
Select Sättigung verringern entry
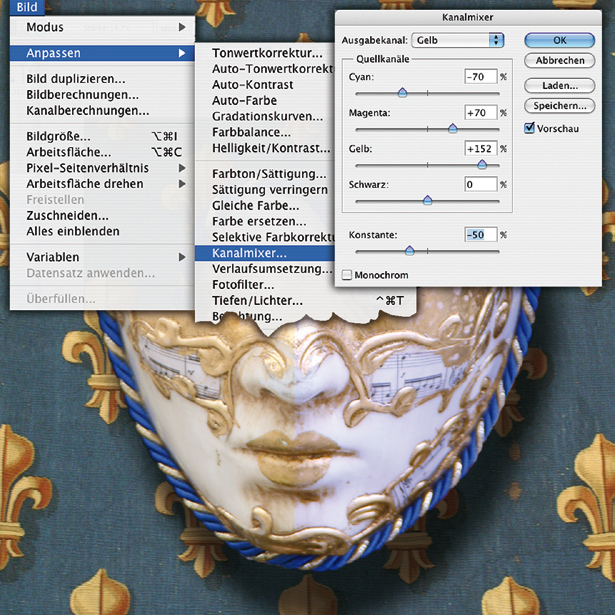coord(270,190)
